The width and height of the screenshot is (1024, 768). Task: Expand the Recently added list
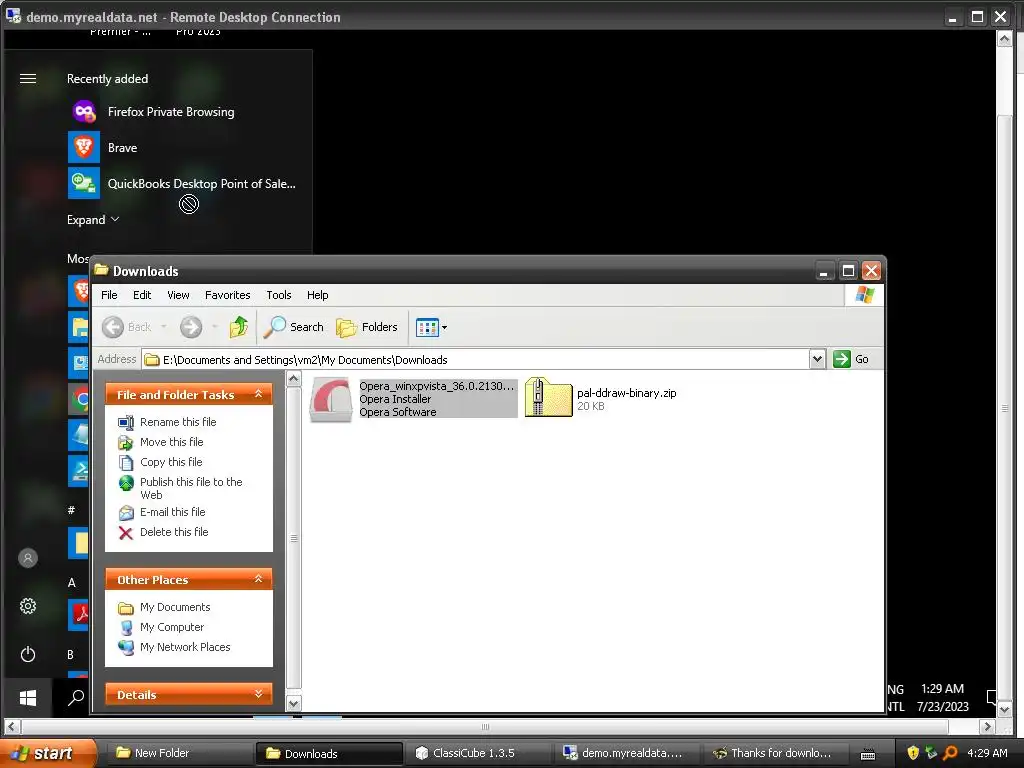point(93,219)
